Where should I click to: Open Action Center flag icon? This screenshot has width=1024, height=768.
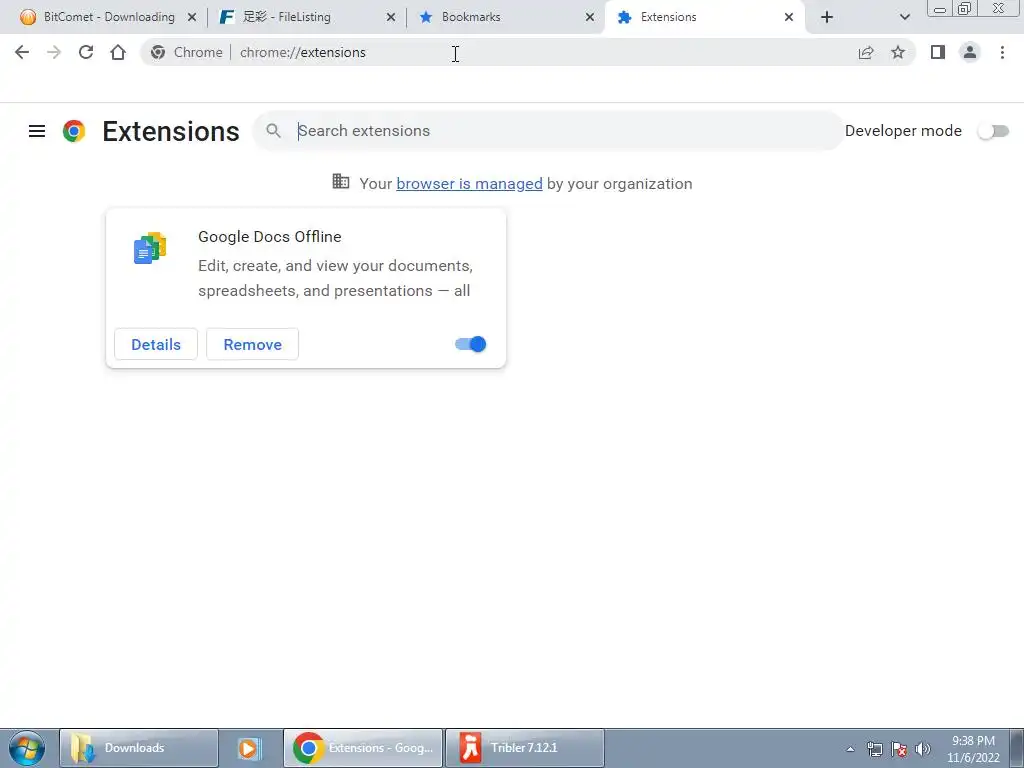click(899, 749)
